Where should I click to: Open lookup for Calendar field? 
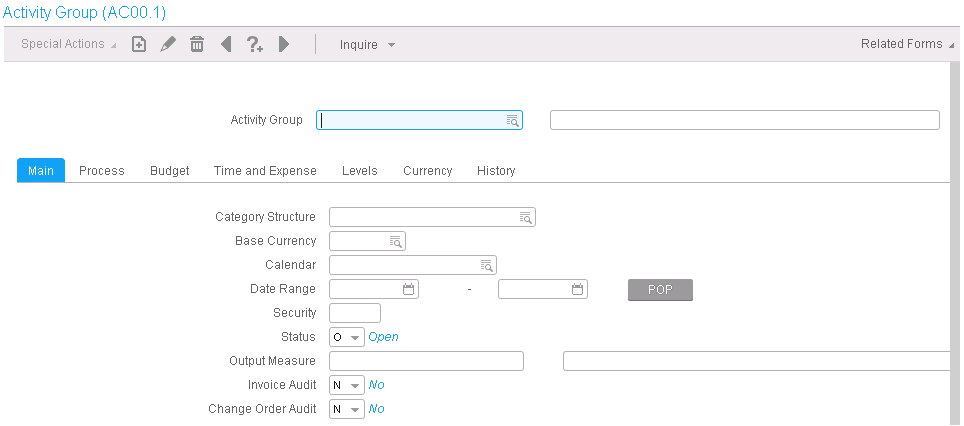486,265
